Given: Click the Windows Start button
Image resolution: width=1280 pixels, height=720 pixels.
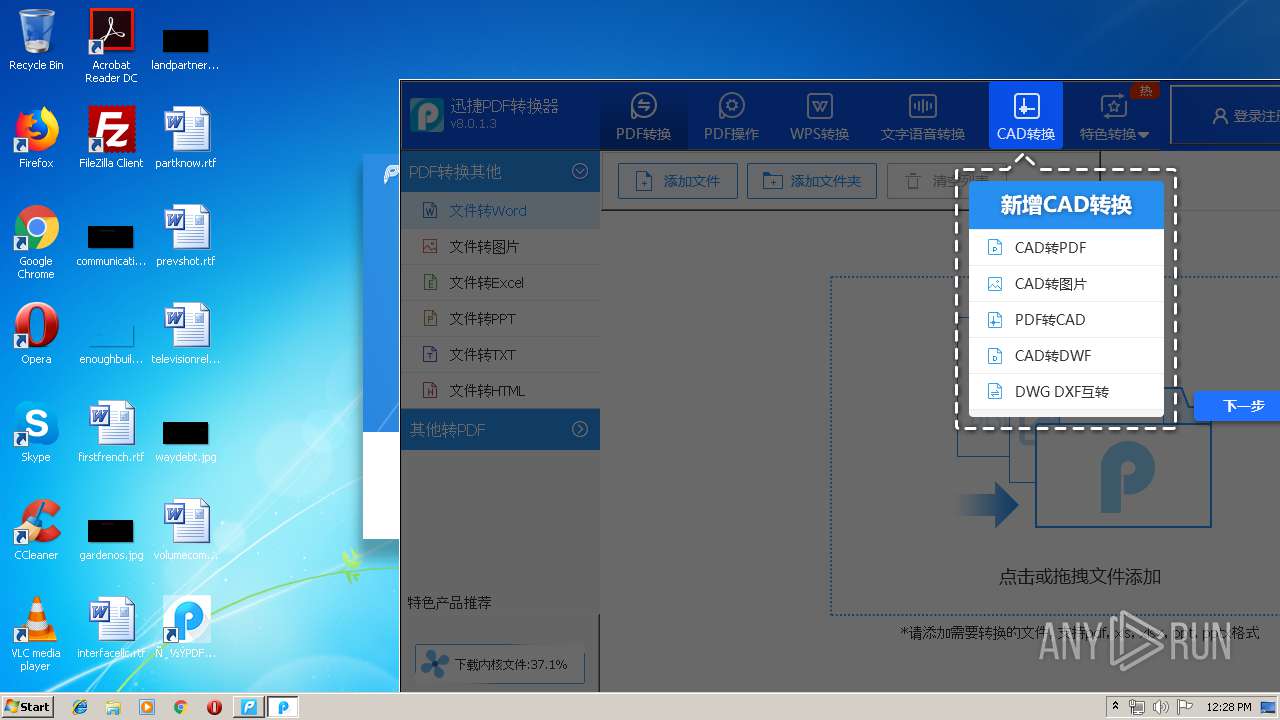Looking at the screenshot, I should (28, 706).
